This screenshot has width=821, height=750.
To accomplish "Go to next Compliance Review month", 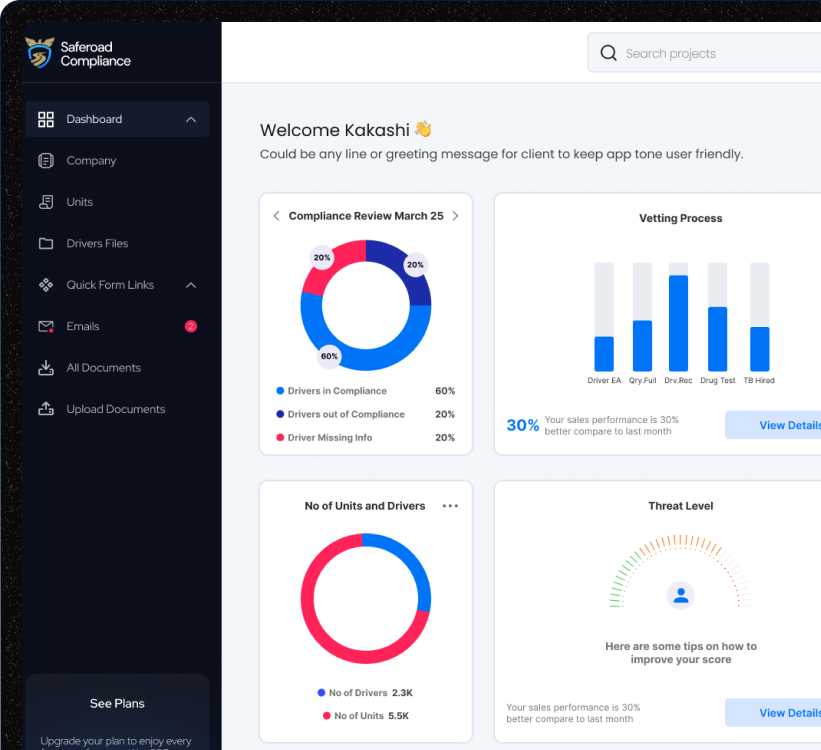I will pos(455,216).
